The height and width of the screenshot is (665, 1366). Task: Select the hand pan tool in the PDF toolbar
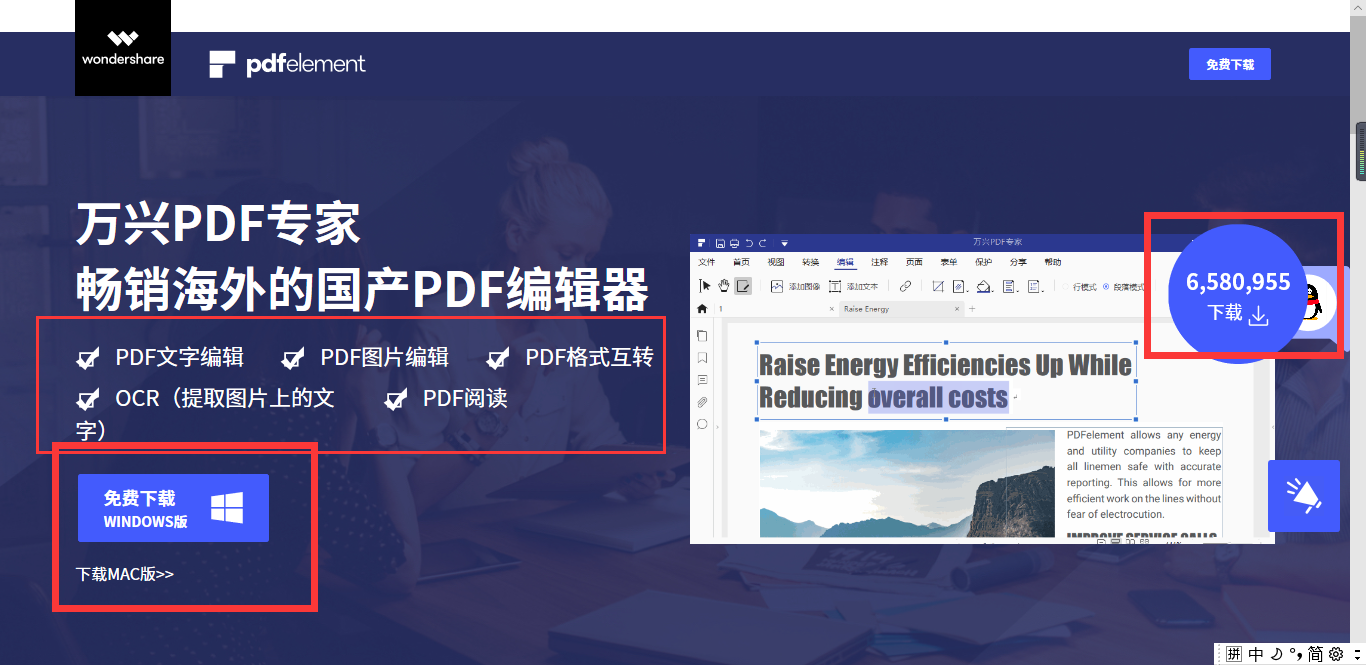click(x=723, y=286)
